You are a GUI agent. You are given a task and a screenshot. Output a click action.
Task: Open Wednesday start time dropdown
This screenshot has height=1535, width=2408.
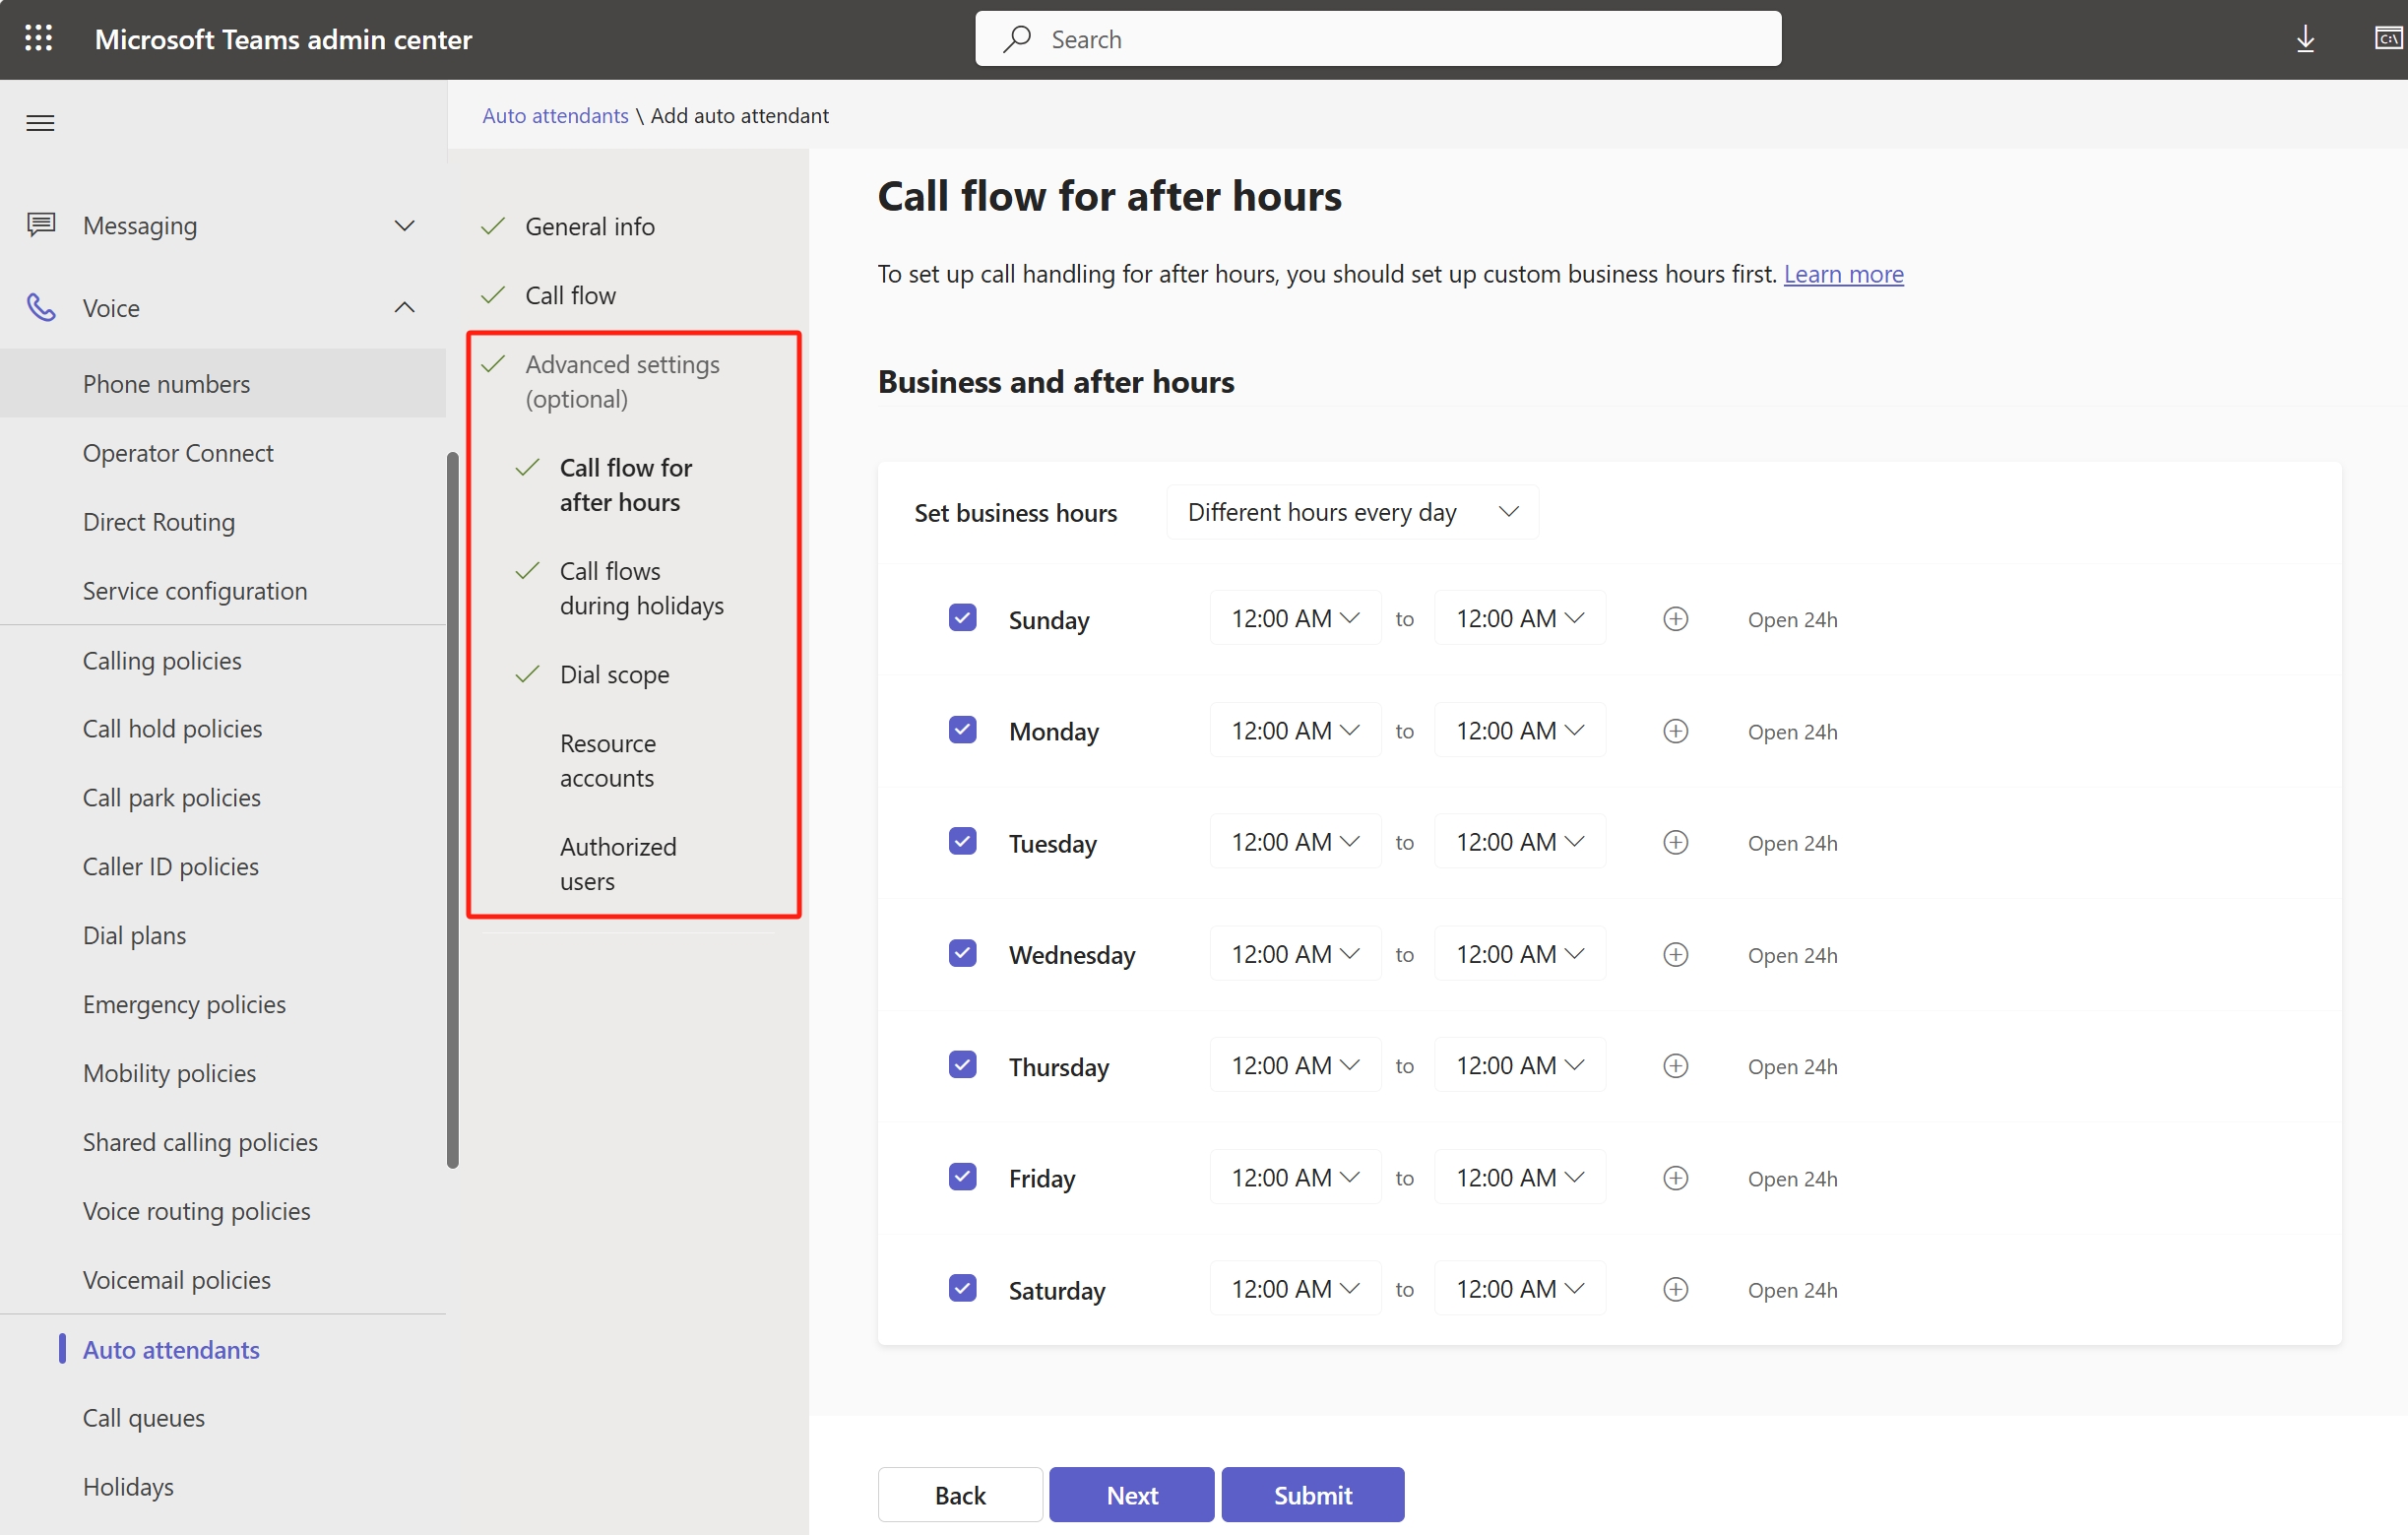(1295, 955)
